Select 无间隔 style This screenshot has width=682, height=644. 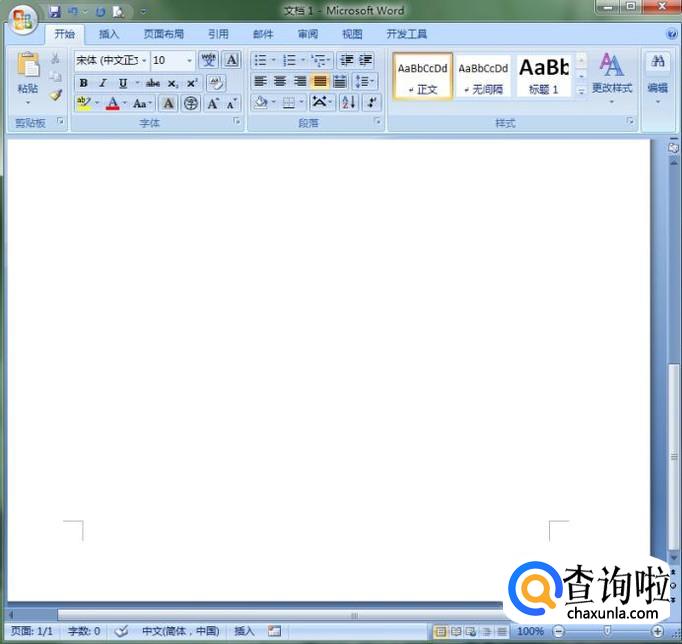483,77
